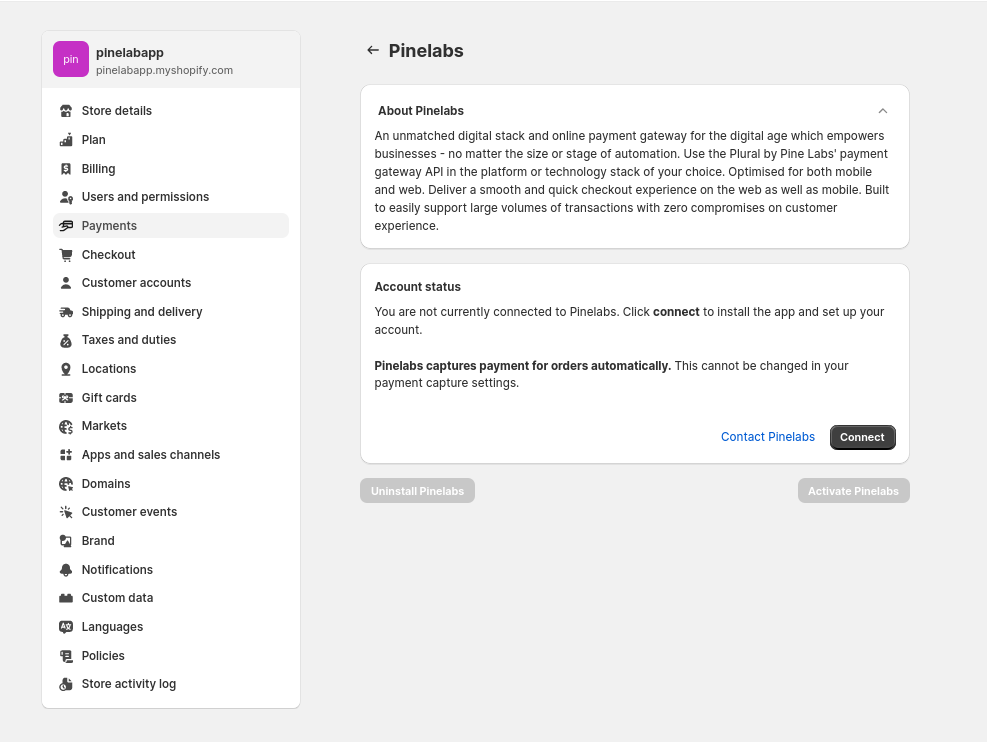Open Shipping and delivery settings
987x742 pixels.
click(171, 312)
